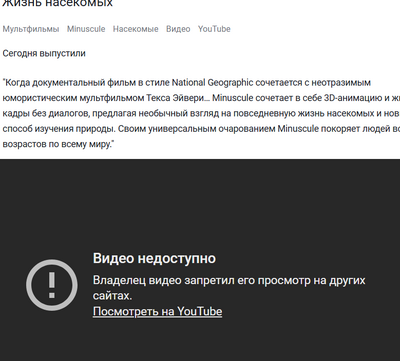
Task: Open the Мультфильмы tag
Action: click(x=31, y=29)
